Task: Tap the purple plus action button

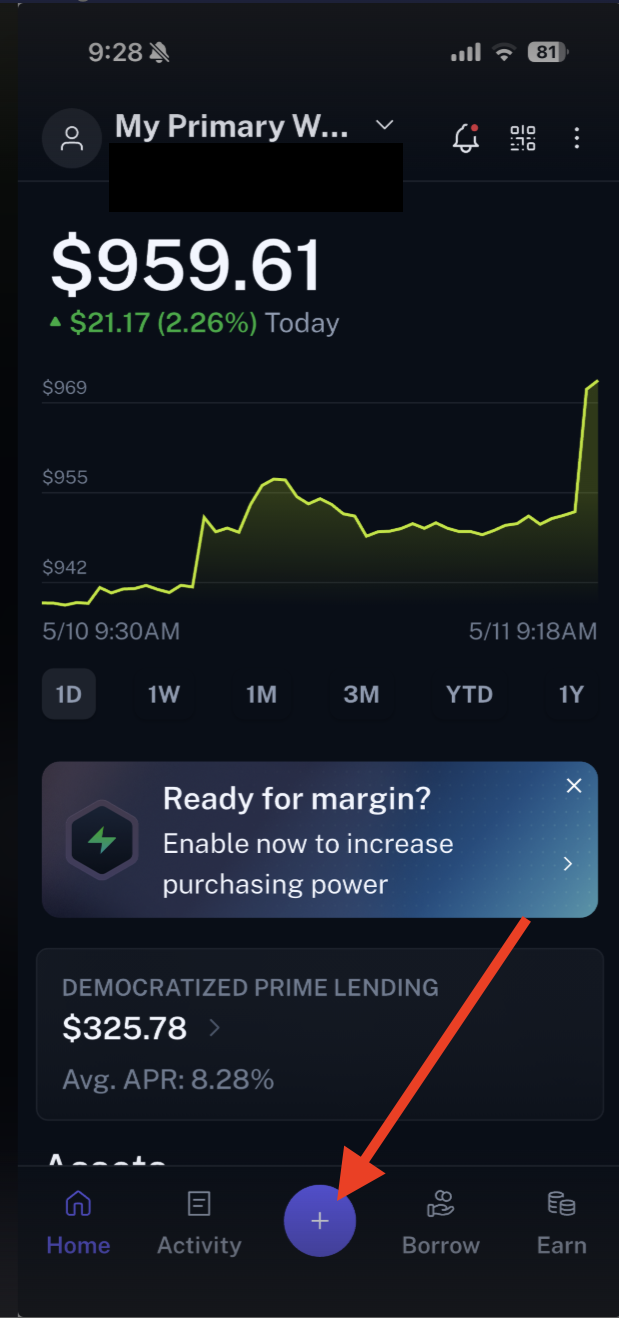Action: pos(320,1220)
